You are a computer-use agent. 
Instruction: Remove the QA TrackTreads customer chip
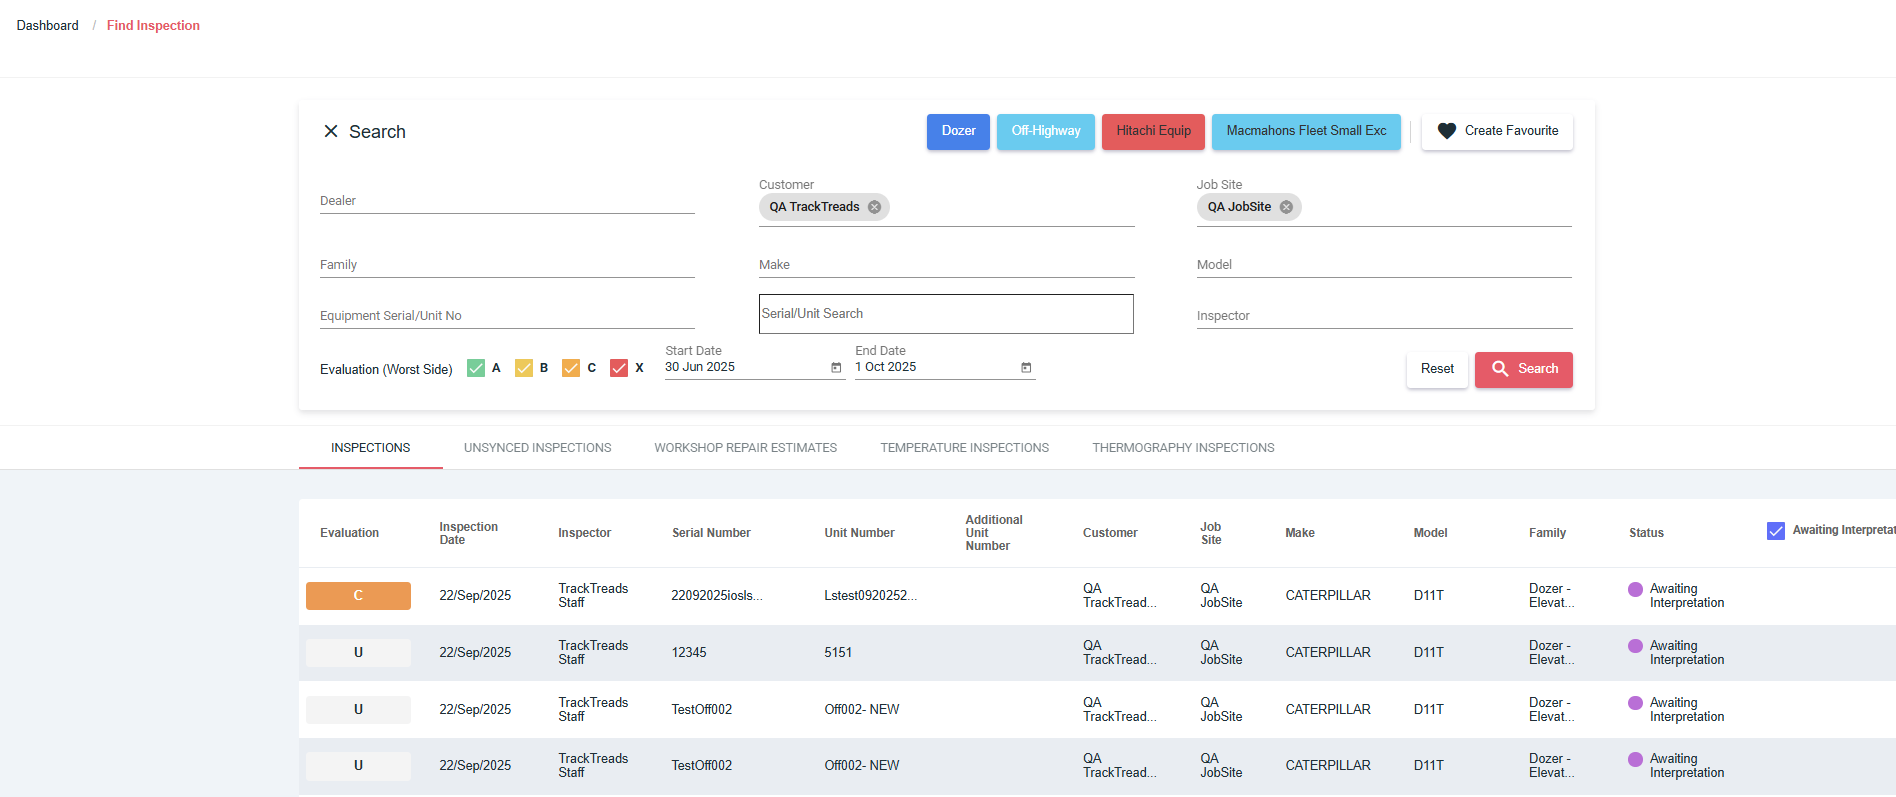(874, 207)
